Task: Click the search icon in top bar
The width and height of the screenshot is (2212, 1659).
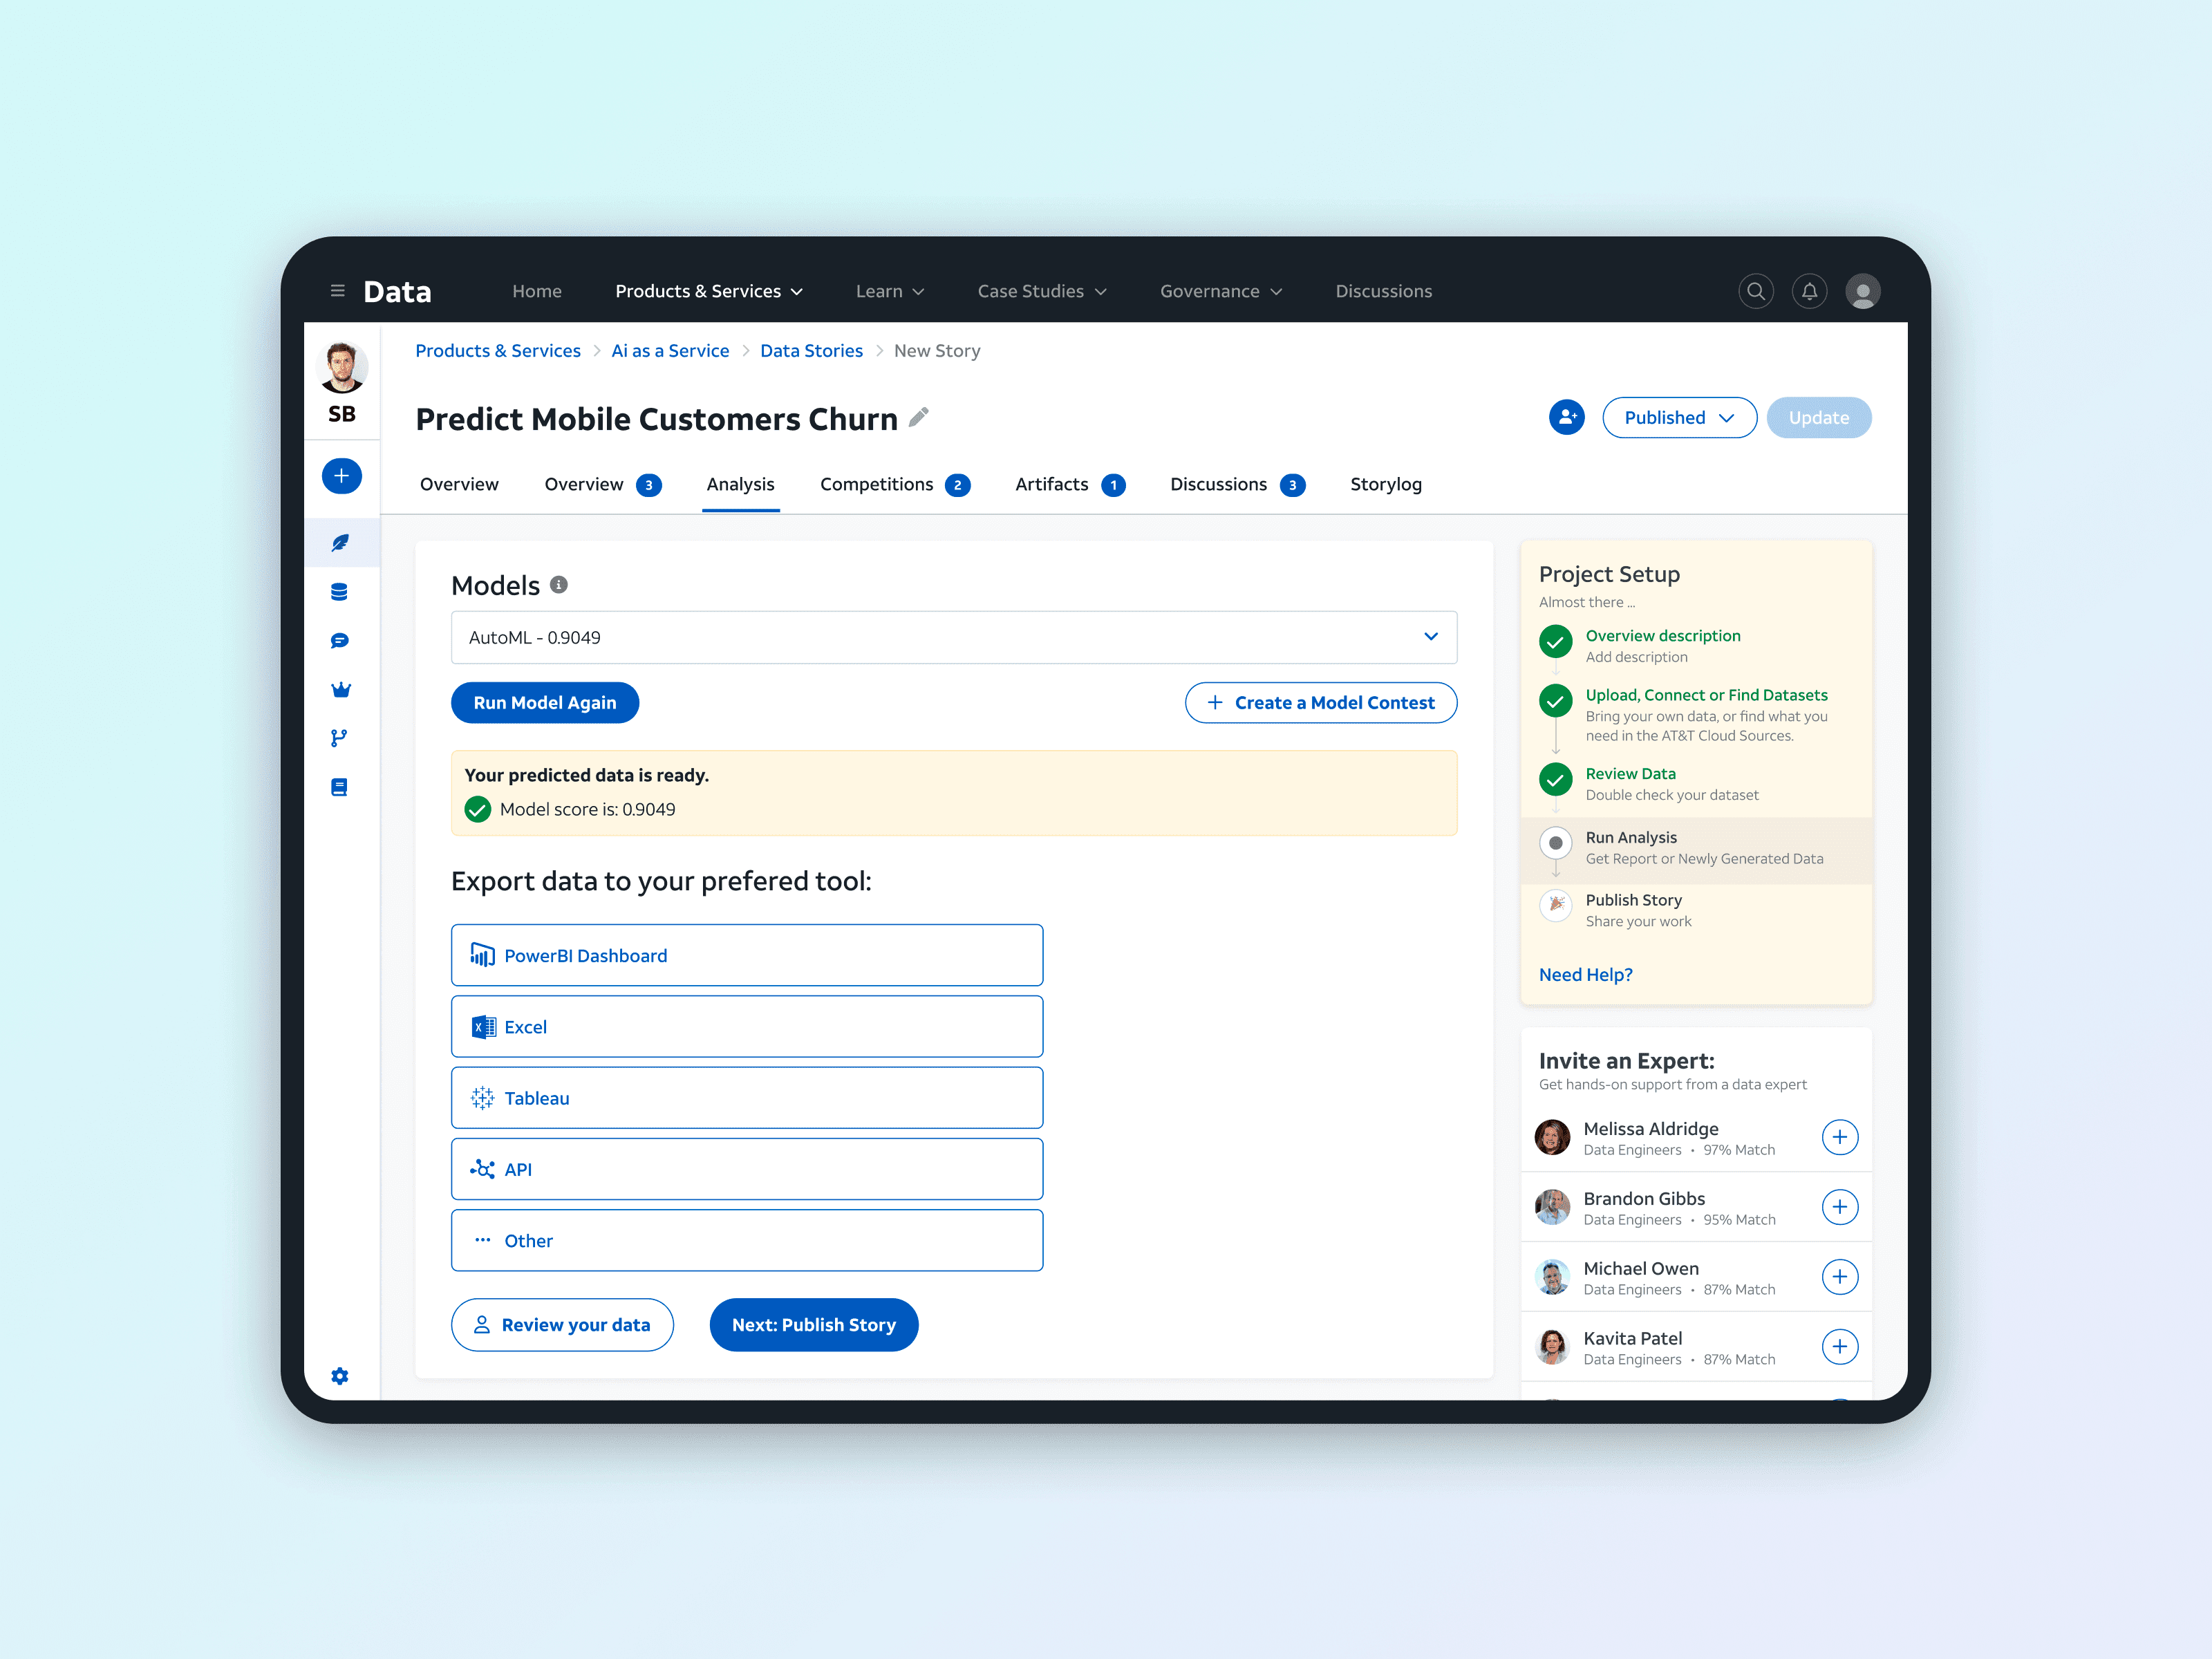Action: (1755, 291)
